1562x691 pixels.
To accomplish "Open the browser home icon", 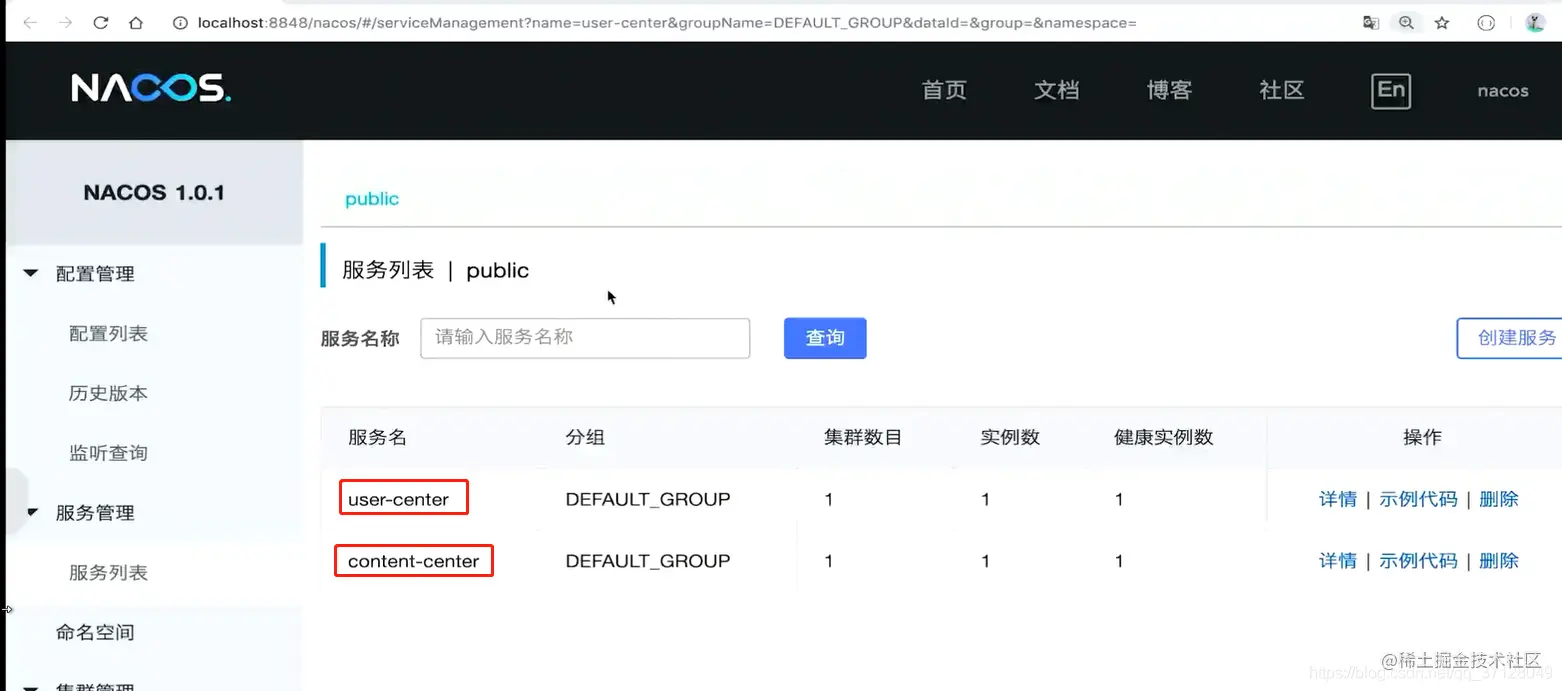I will point(136,23).
